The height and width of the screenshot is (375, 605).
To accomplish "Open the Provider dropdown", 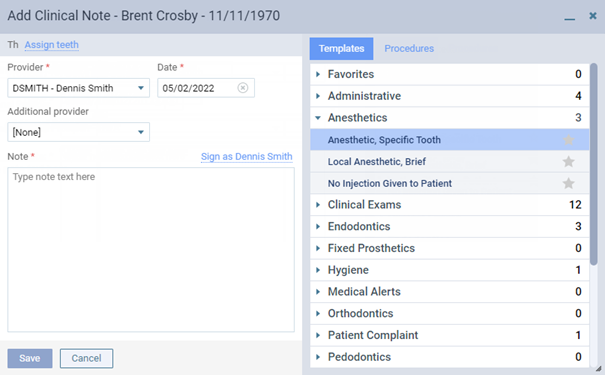I will pos(78,88).
